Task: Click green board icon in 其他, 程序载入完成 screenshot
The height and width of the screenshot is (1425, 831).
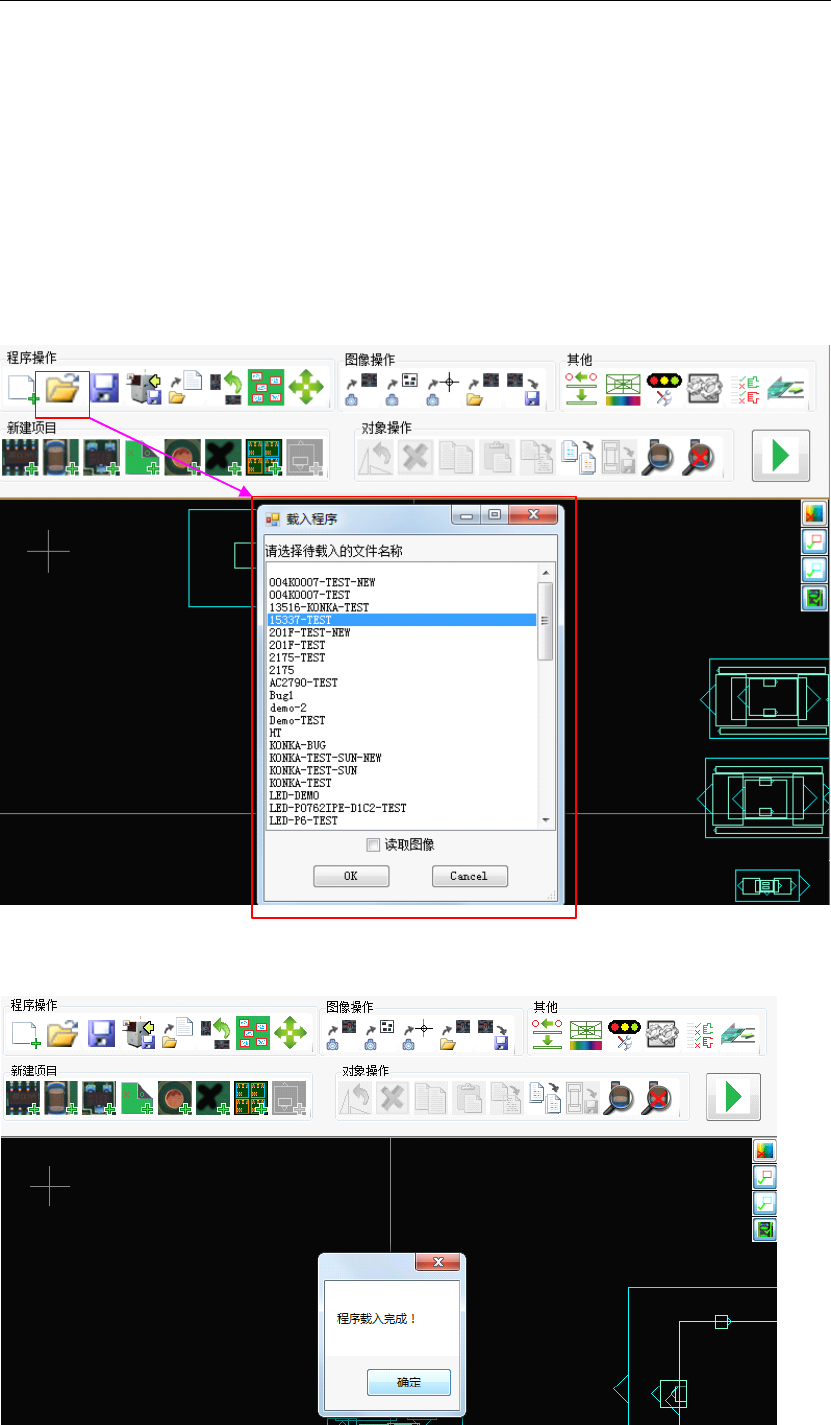Action: 738,1033
